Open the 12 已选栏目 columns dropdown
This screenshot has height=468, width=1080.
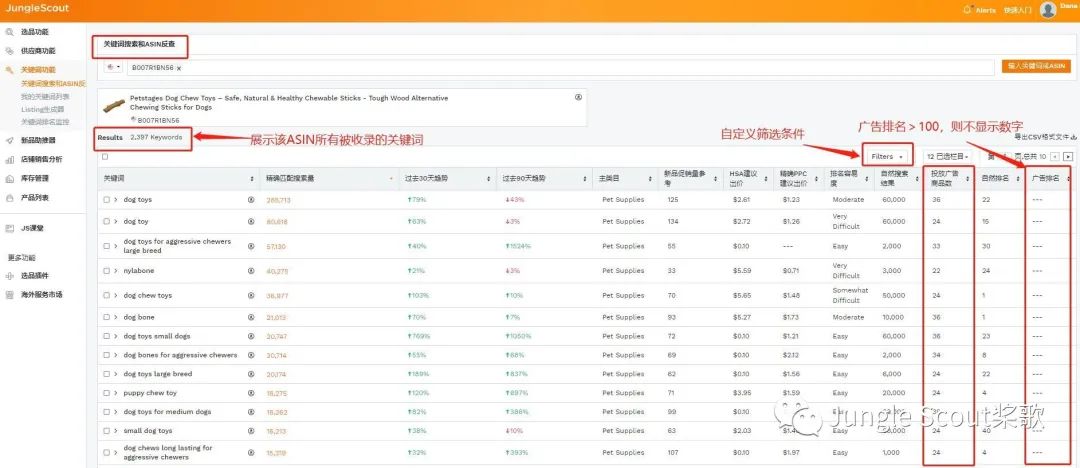(948, 156)
